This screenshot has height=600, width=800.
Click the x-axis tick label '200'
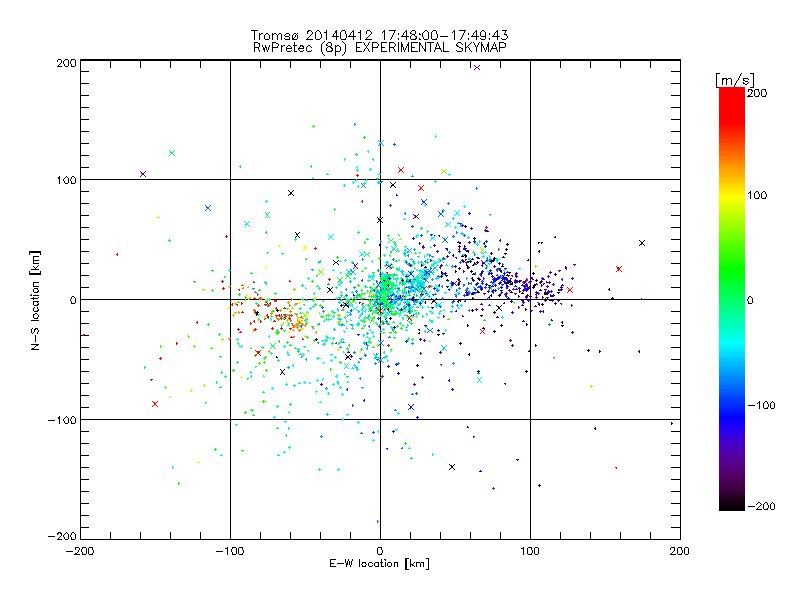pyautogui.click(x=680, y=552)
